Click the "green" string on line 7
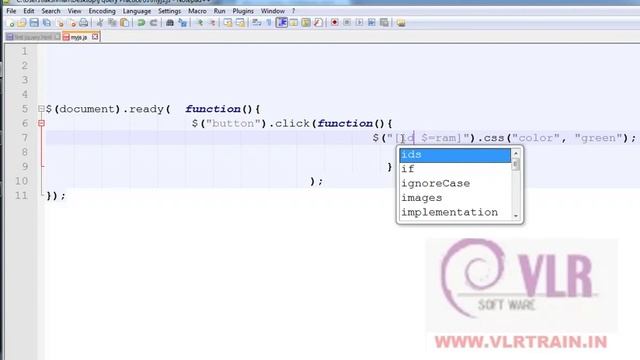This screenshot has width=640, height=360. click(598, 138)
